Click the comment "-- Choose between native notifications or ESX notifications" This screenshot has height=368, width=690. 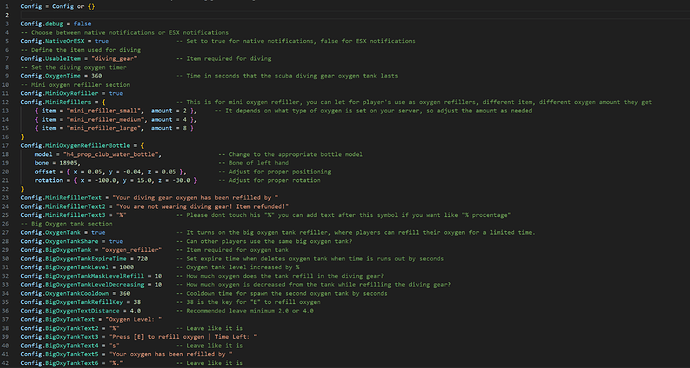(125, 33)
